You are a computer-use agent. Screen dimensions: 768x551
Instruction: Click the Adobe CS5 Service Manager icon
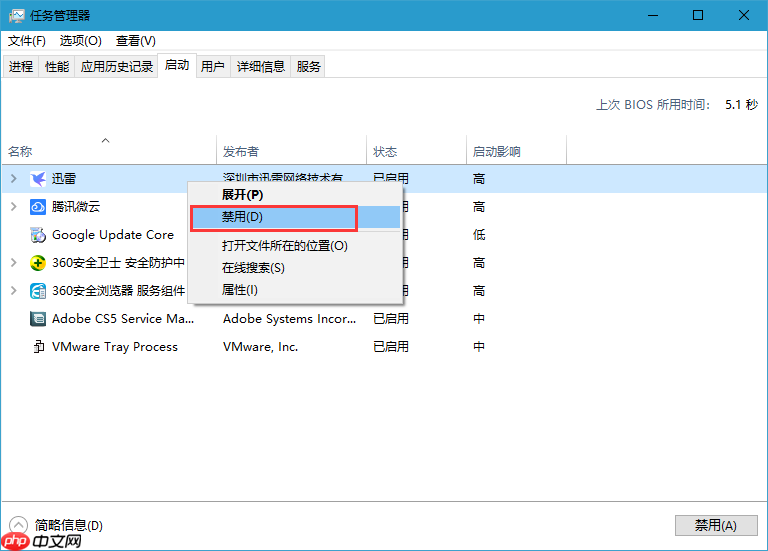(38, 319)
